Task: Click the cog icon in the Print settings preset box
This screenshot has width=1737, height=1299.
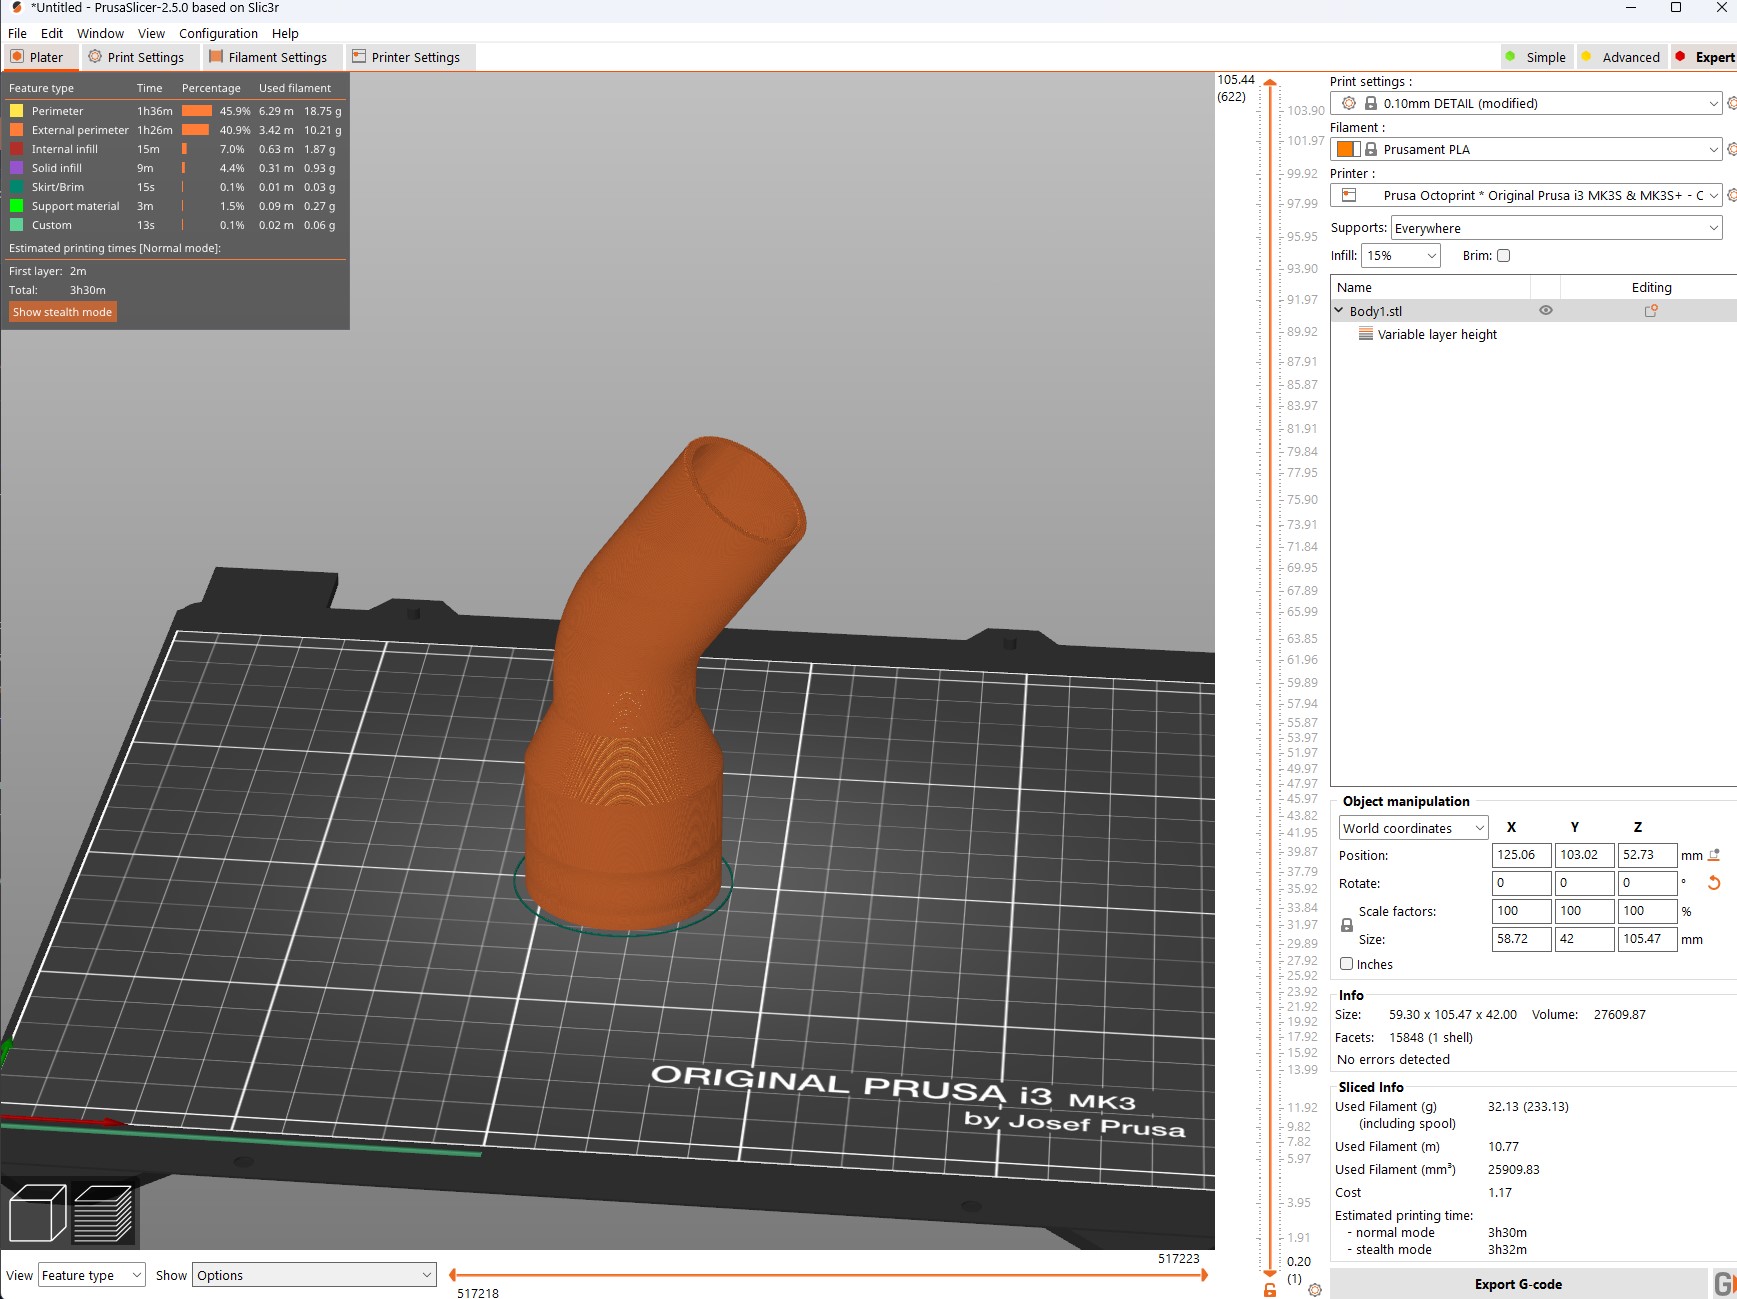Action: pyautogui.click(x=1349, y=103)
